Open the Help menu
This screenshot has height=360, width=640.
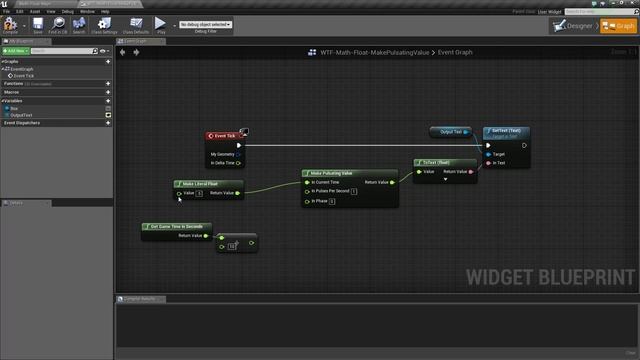click(105, 11)
